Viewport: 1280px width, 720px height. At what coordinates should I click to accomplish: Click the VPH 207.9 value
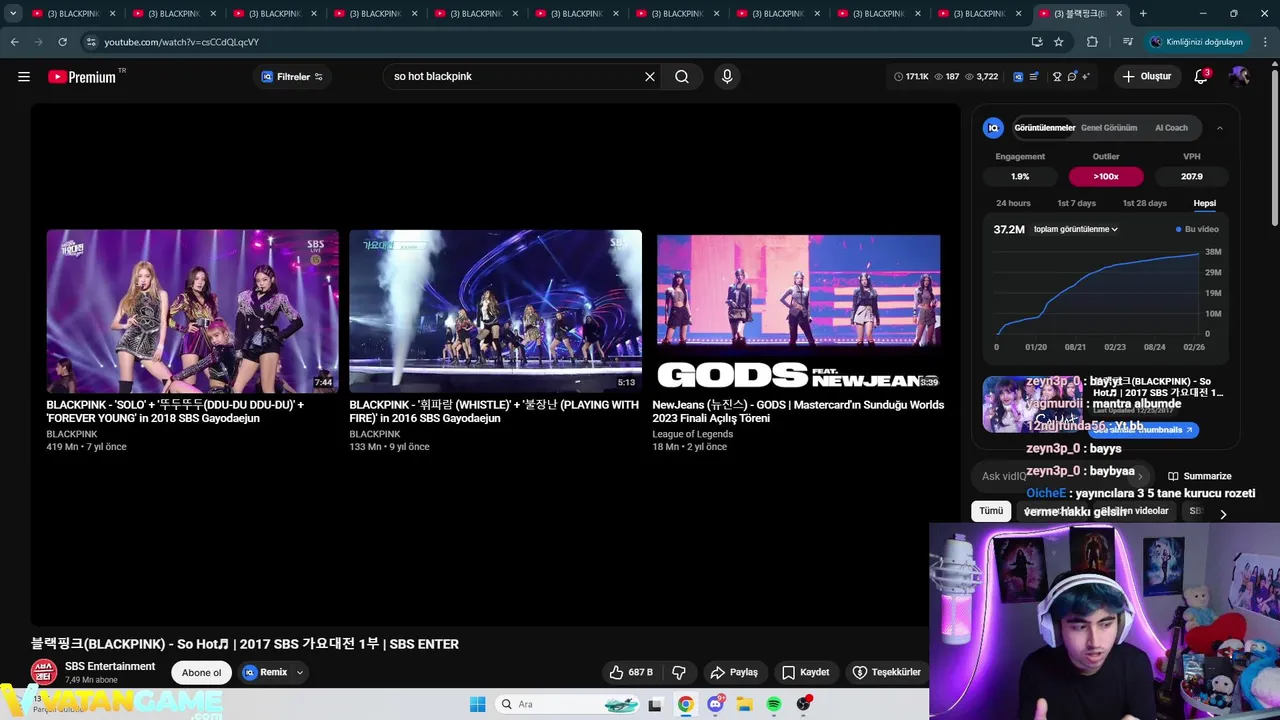pos(1191,176)
